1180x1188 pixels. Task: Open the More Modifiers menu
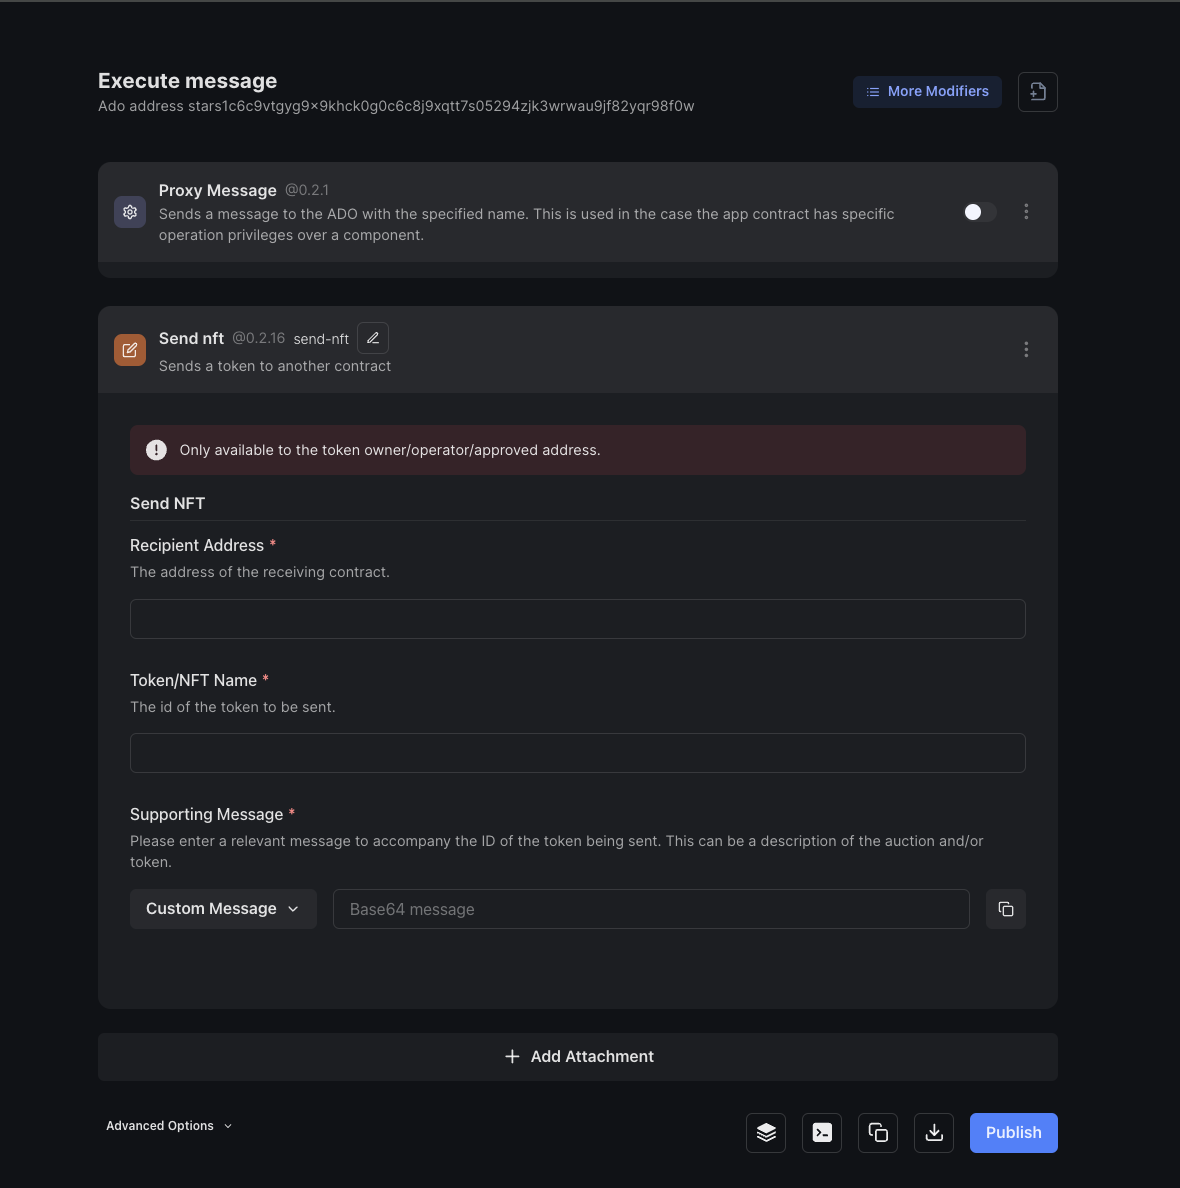(927, 92)
